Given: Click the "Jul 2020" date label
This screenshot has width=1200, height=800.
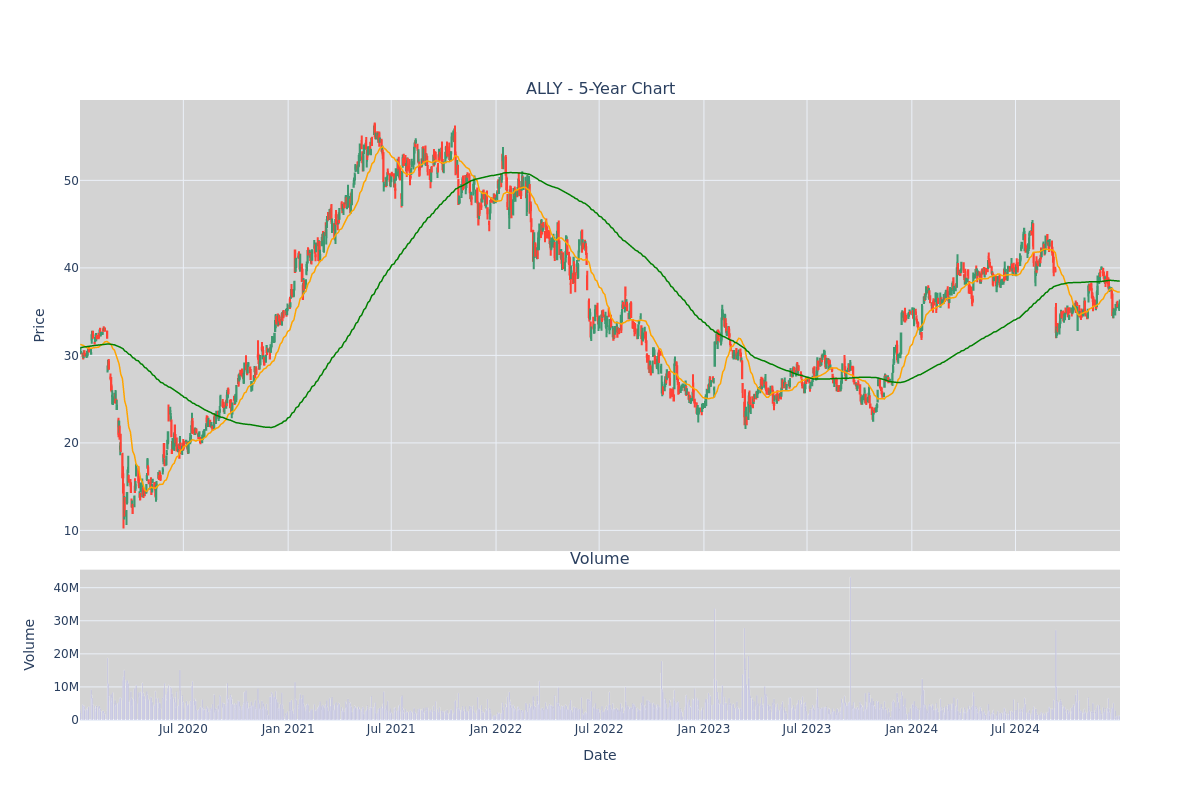Looking at the screenshot, I should point(183,729).
